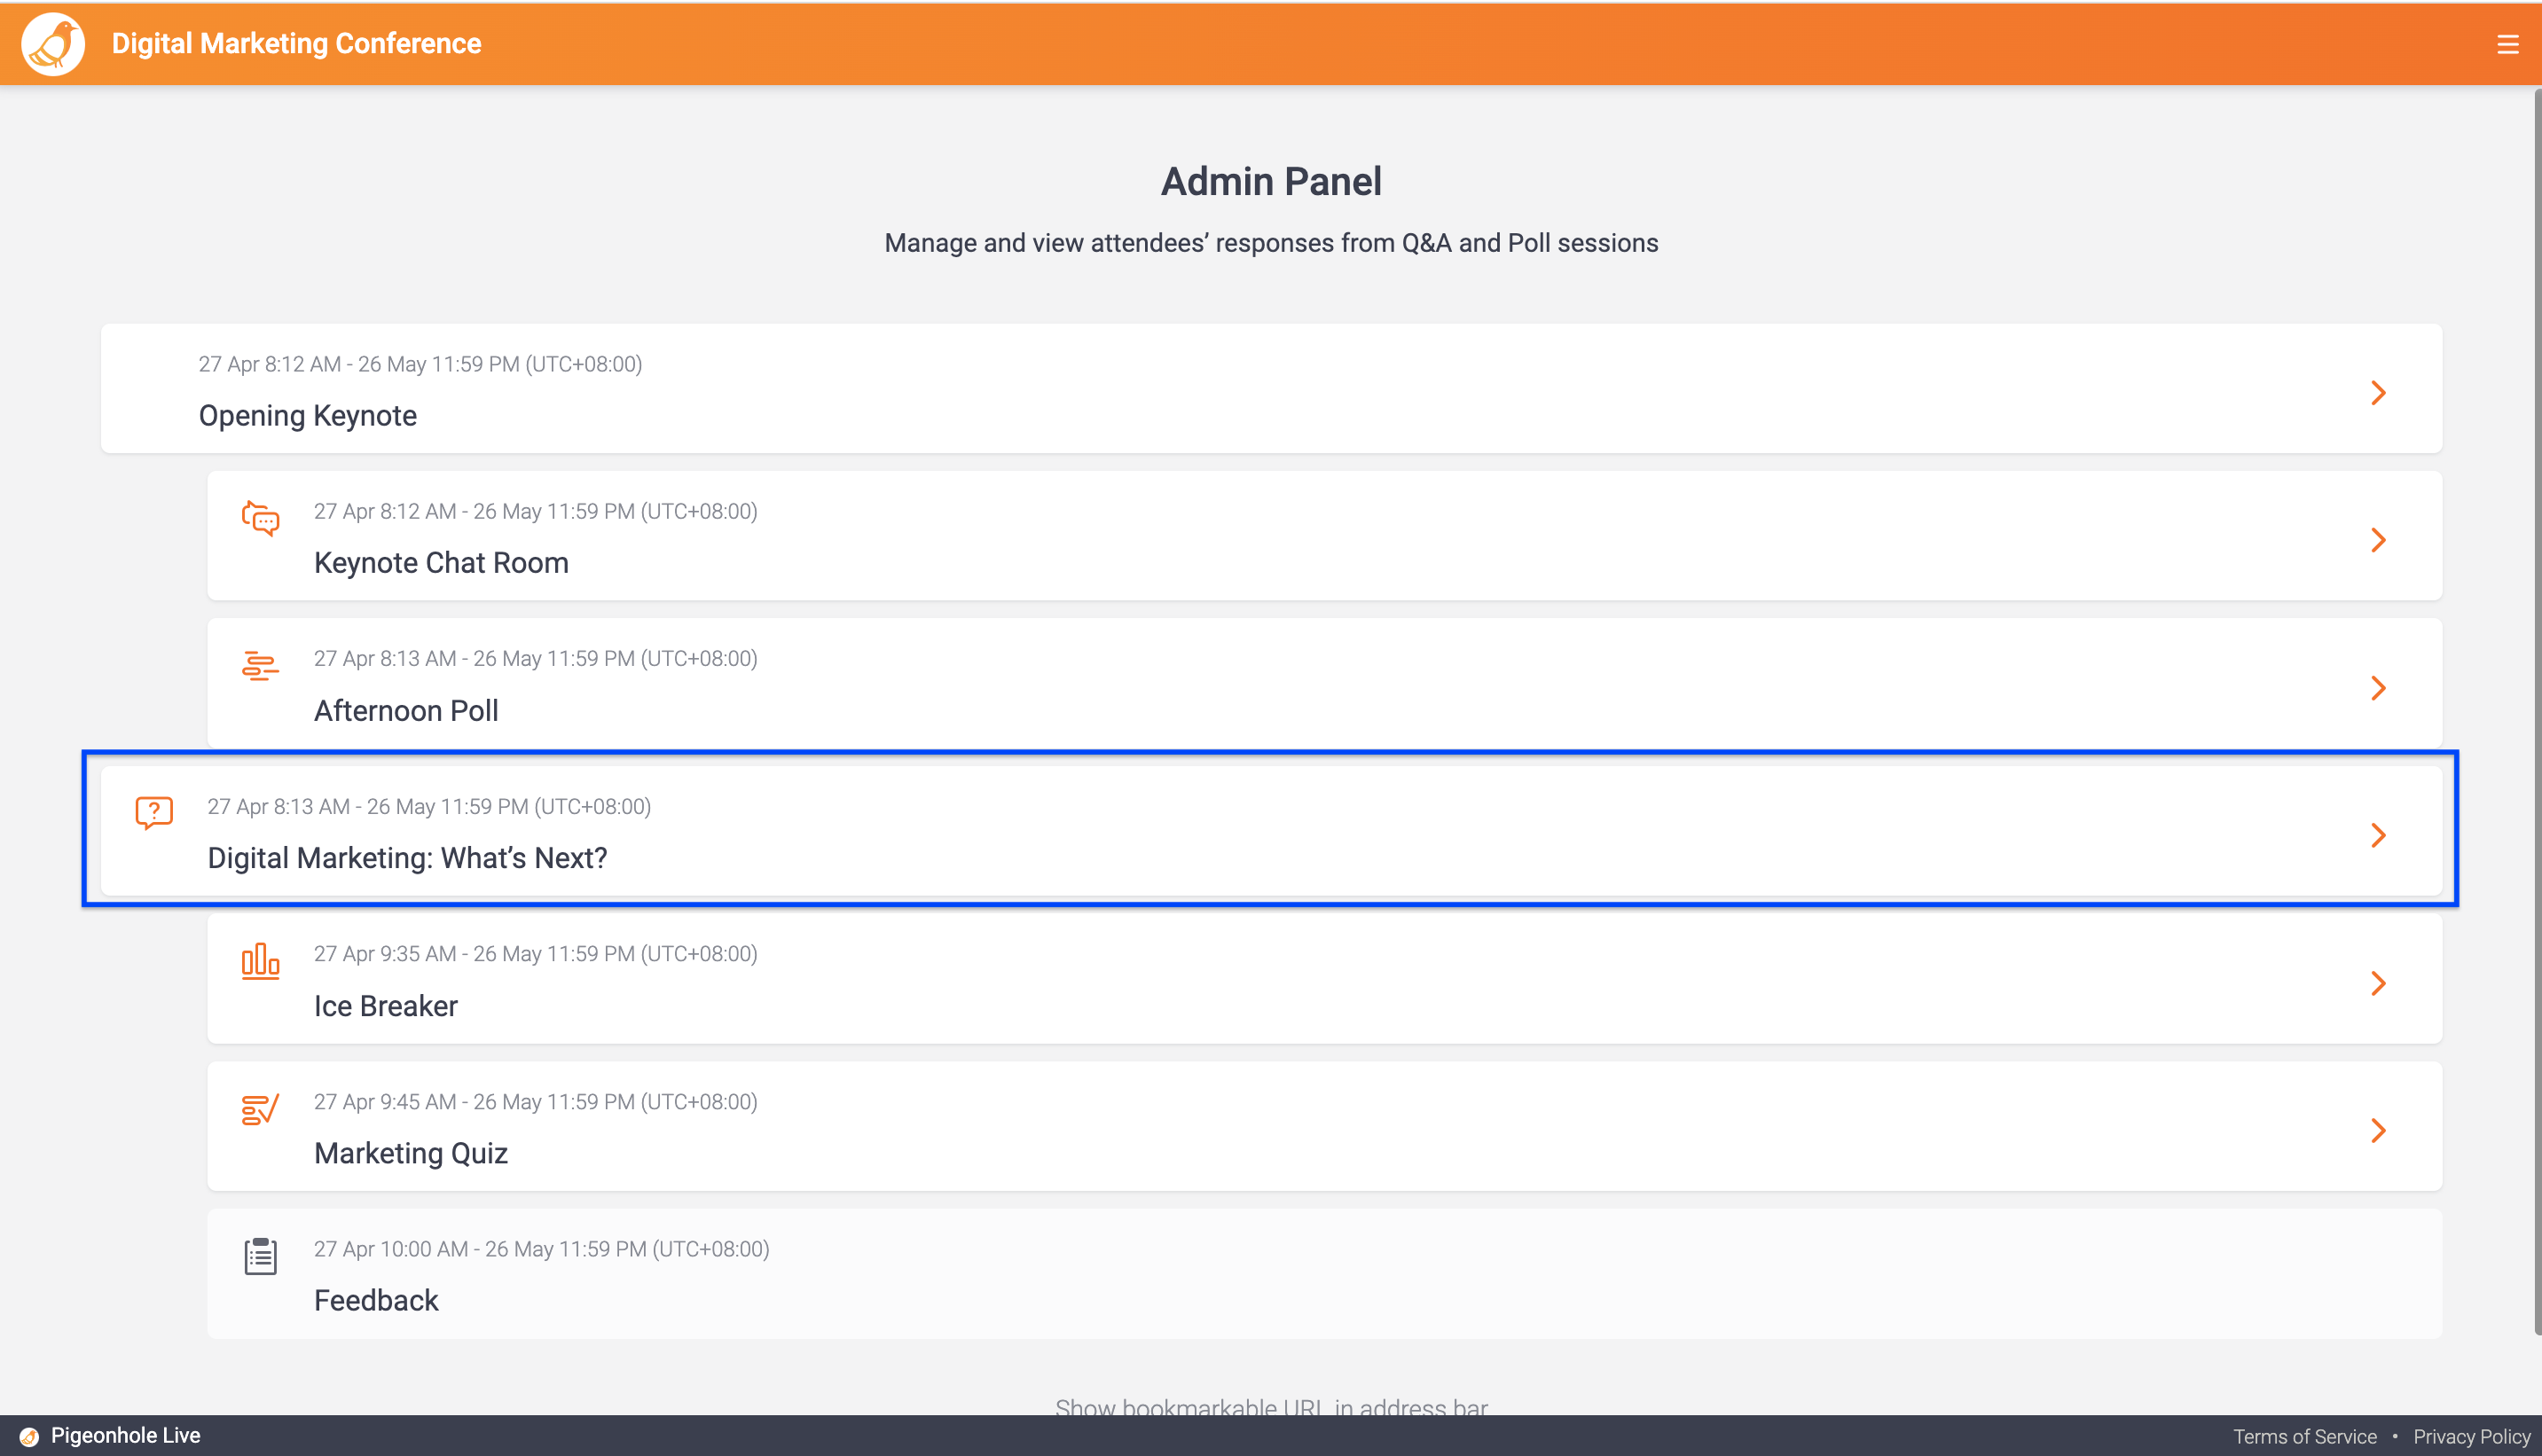Viewport: 2542px width, 1456px height.
Task: Click the Keynote Chat Room chat icon
Action: [260, 518]
